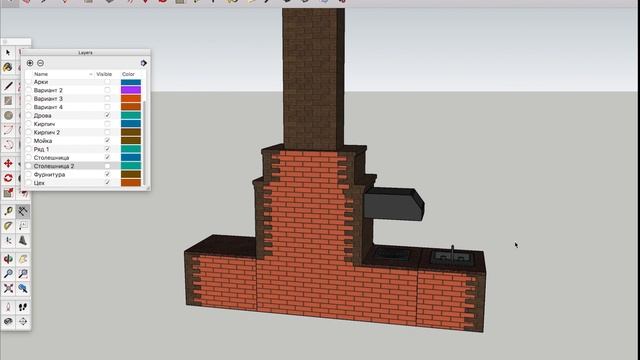The image size is (640, 360).
Task: Select the Фурнитура layer name
Action: coord(49,174)
